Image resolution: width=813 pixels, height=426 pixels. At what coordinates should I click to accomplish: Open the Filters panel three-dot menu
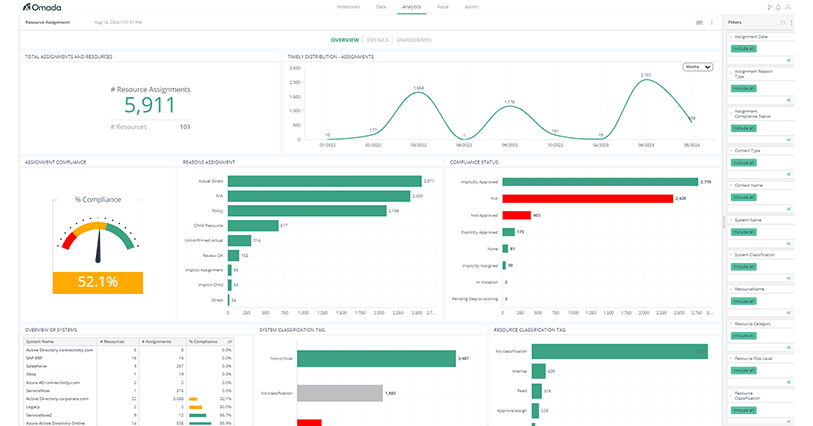pyautogui.click(x=792, y=22)
